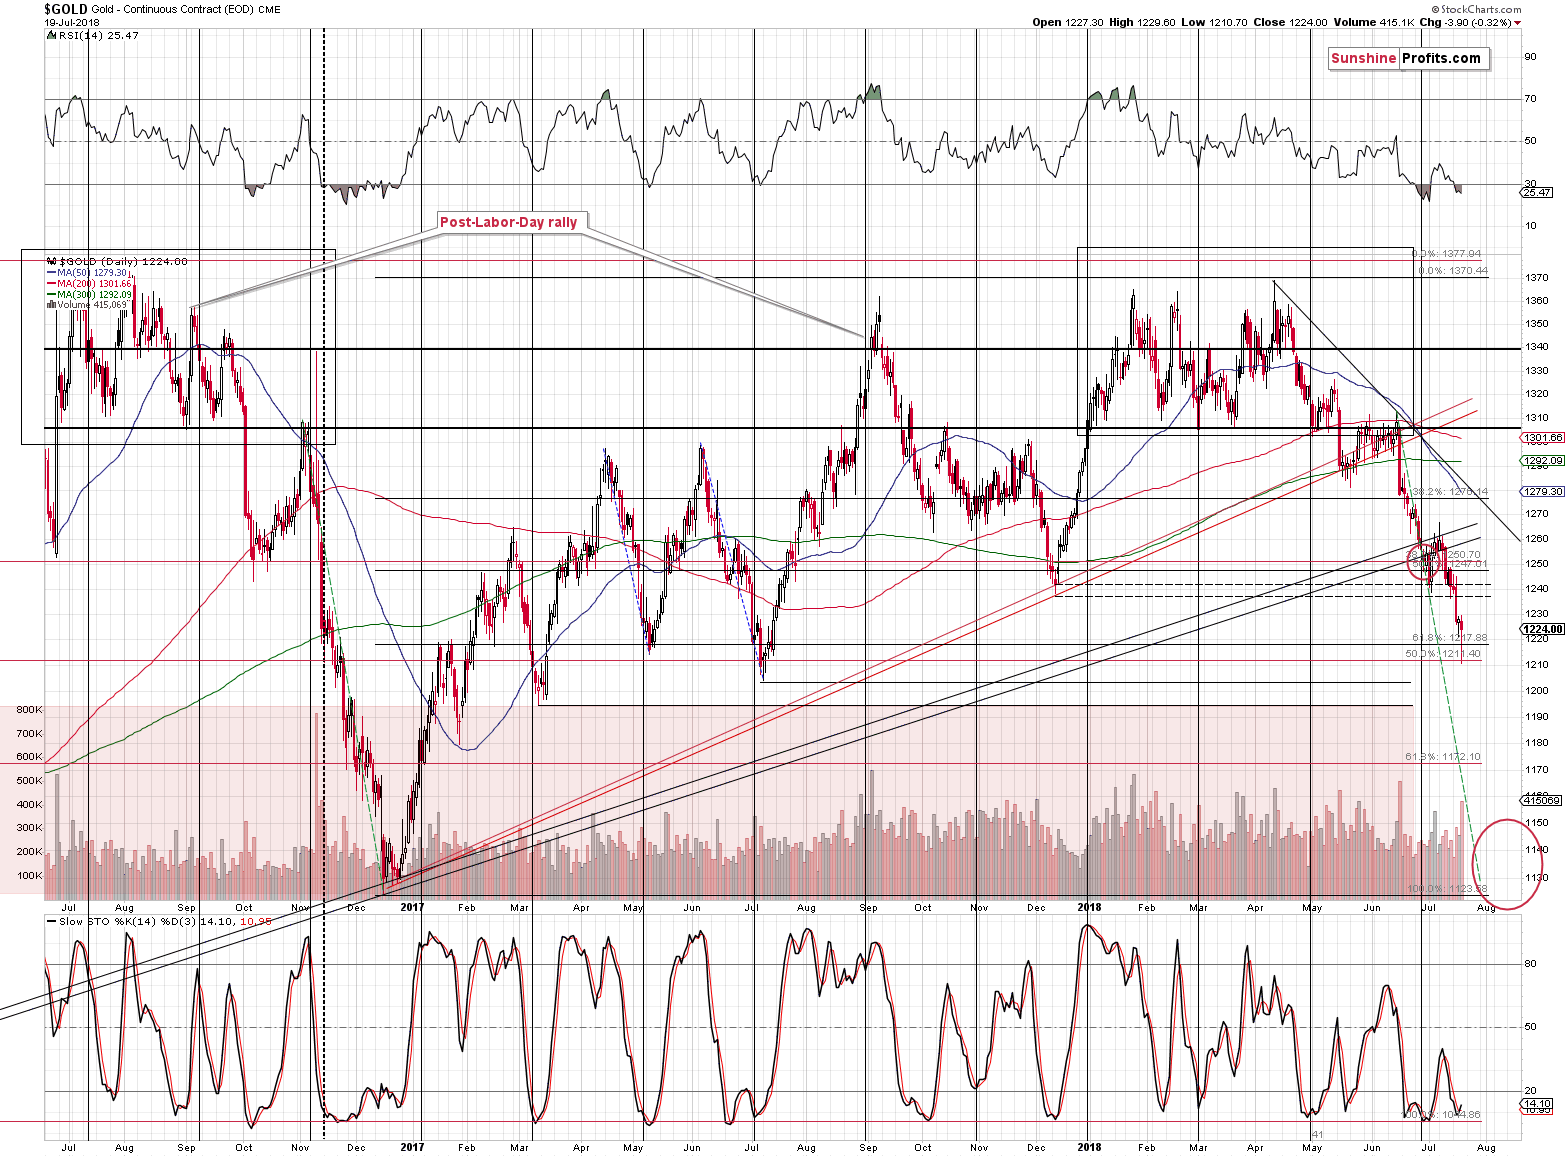Click the 61.8%: 1172.10 Fibonacci label
Image resolution: width=1565 pixels, height=1157 pixels.
click(x=1443, y=757)
